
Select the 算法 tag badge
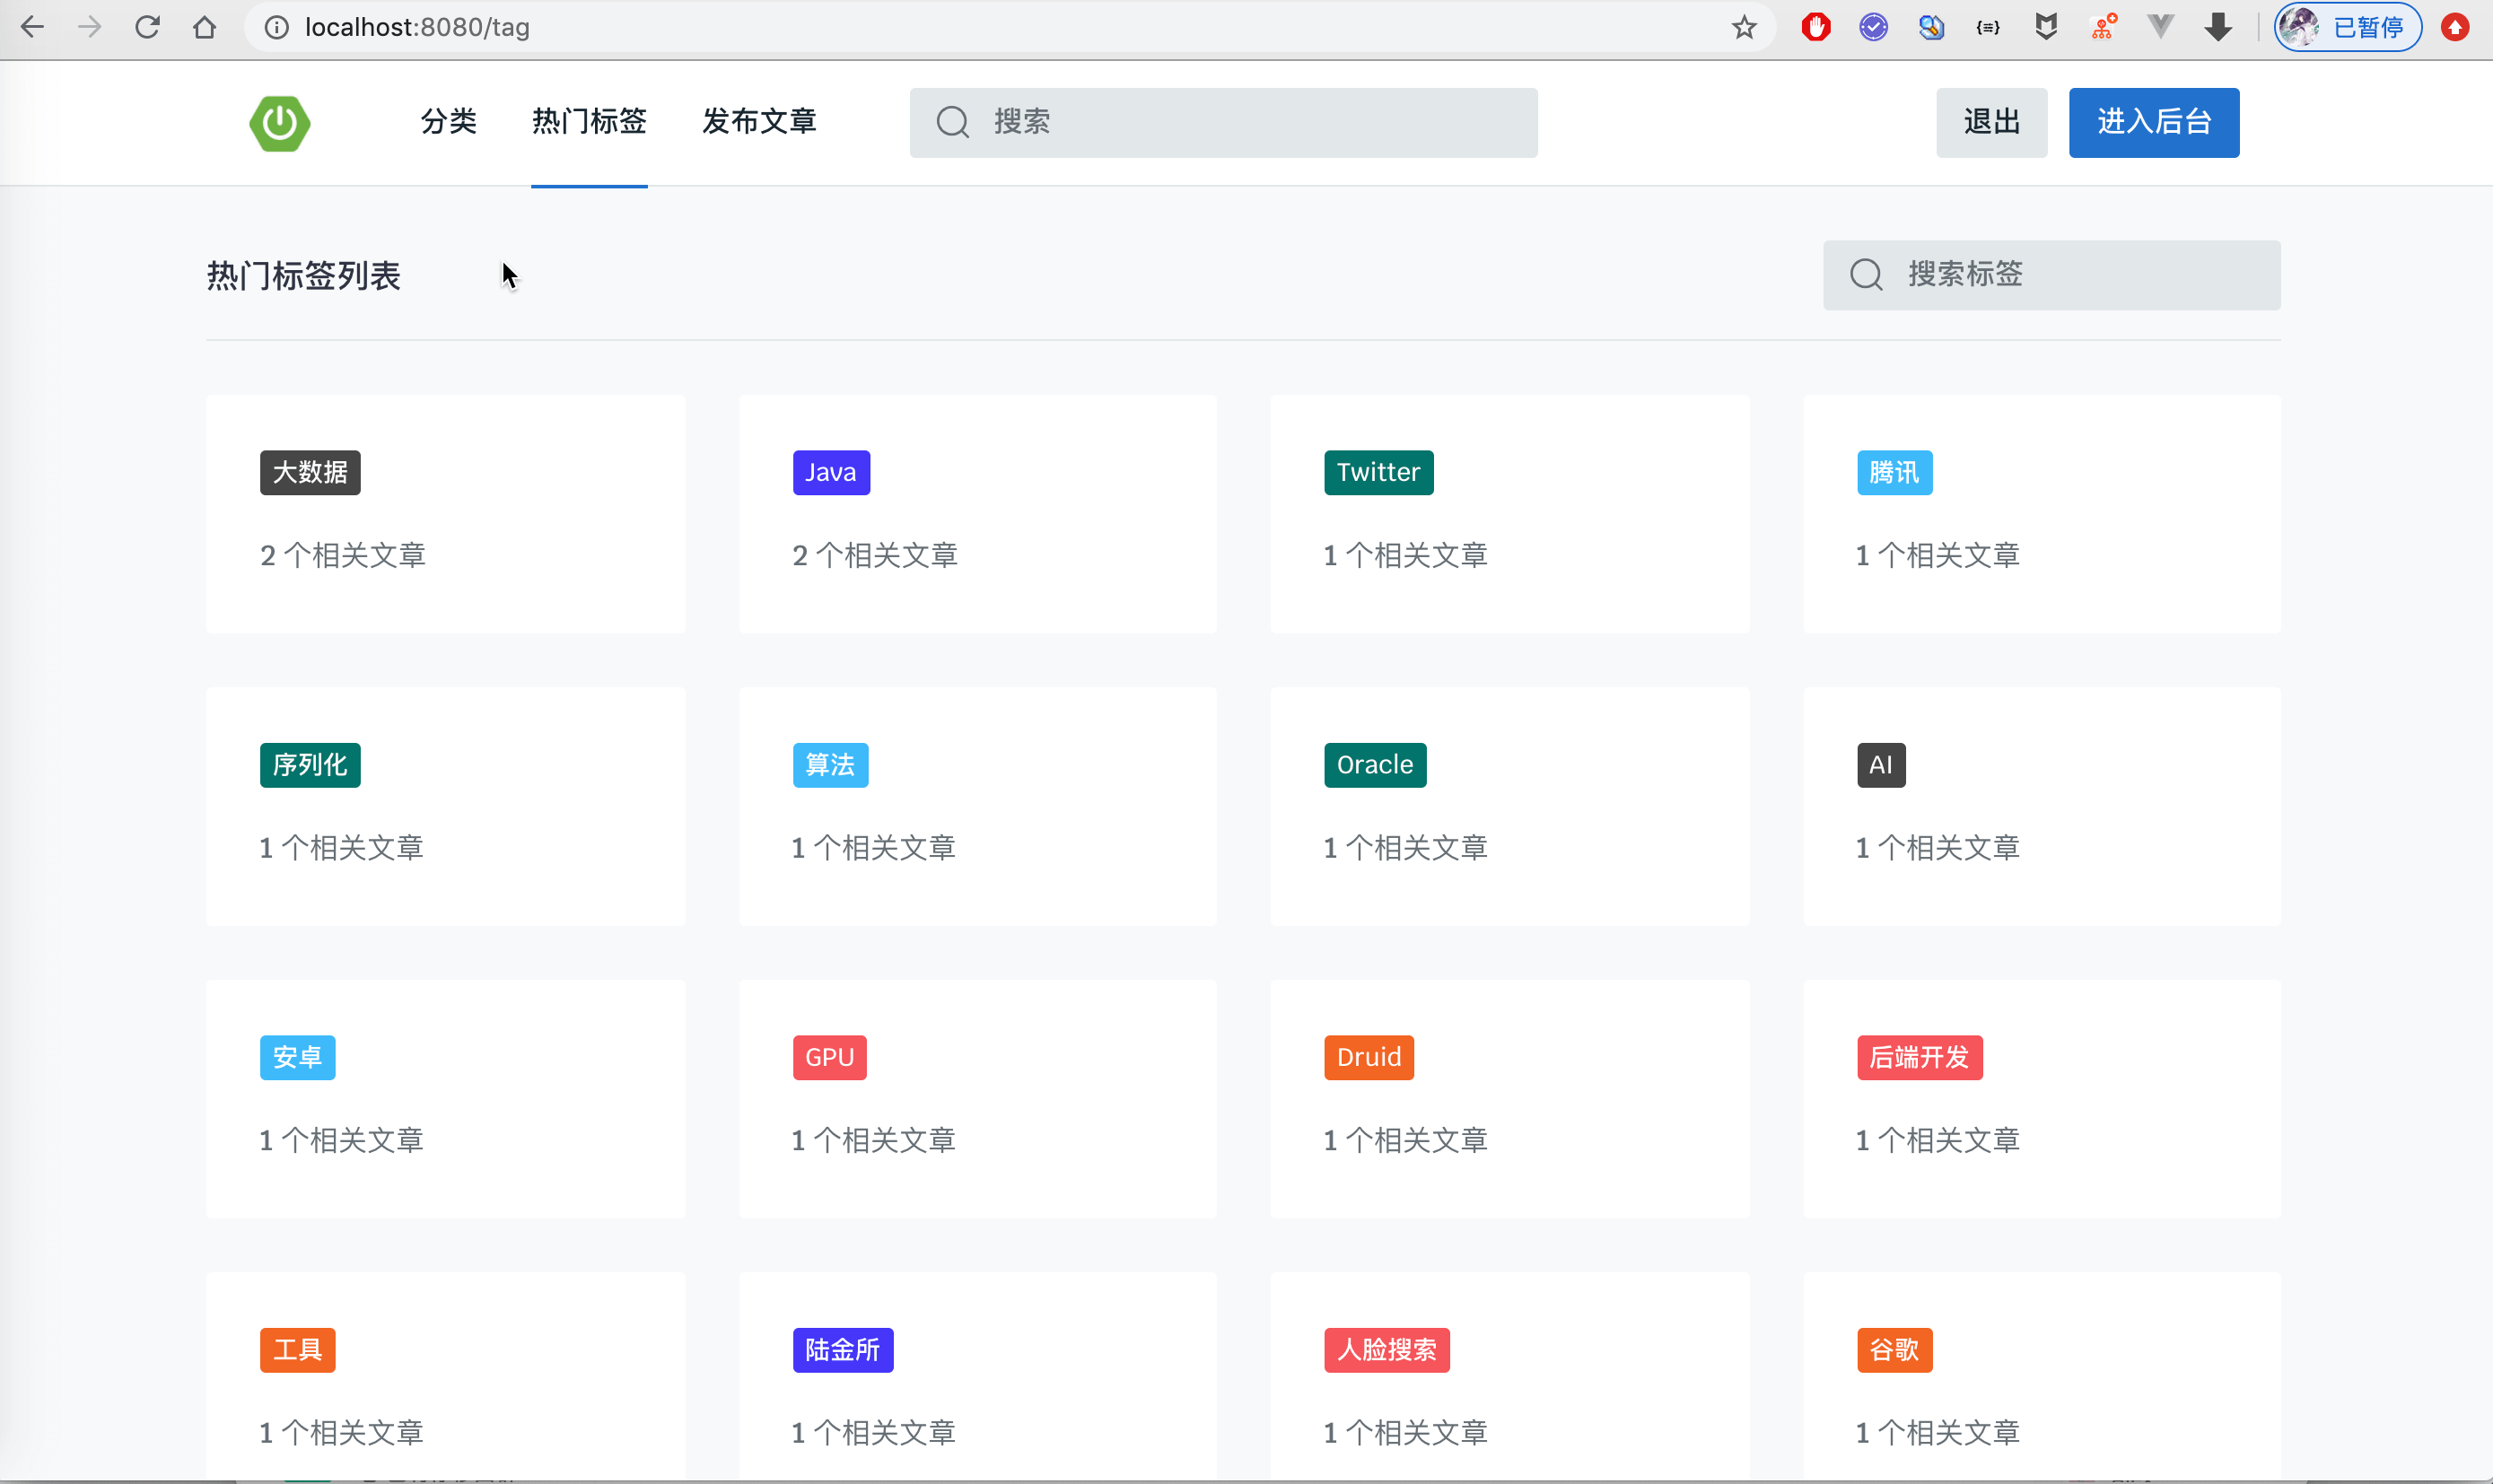pyautogui.click(x=830, y=765)
